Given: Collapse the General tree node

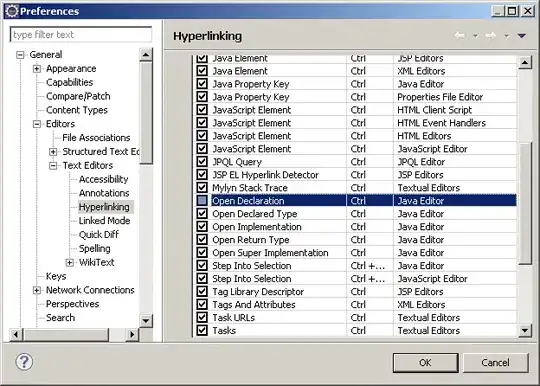Looking at the screenshot, I should [x=20, y=55].
